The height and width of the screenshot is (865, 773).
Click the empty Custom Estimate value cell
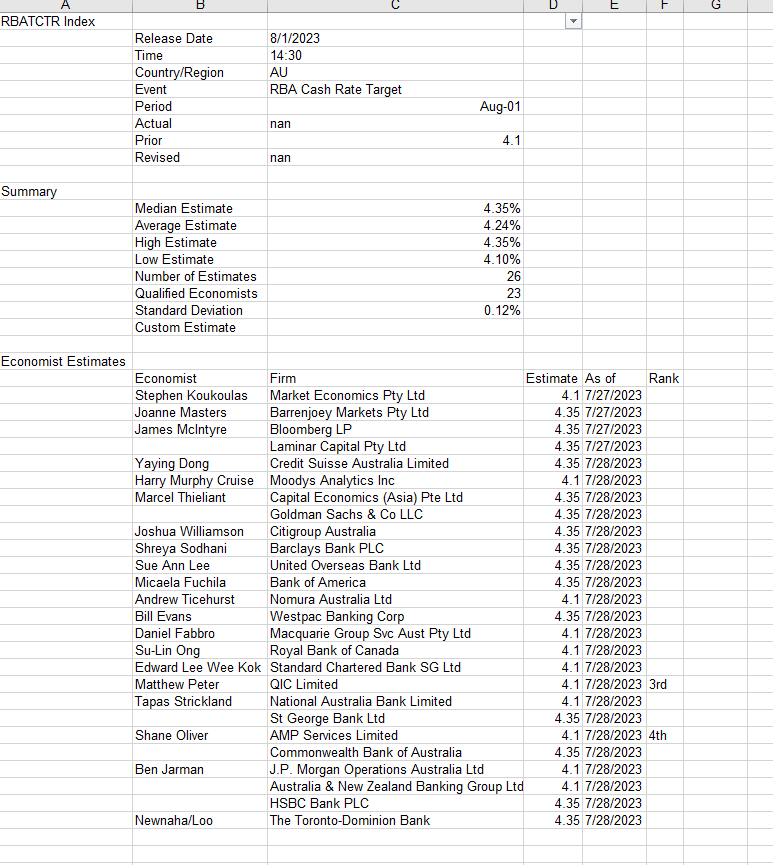[395, 327]
